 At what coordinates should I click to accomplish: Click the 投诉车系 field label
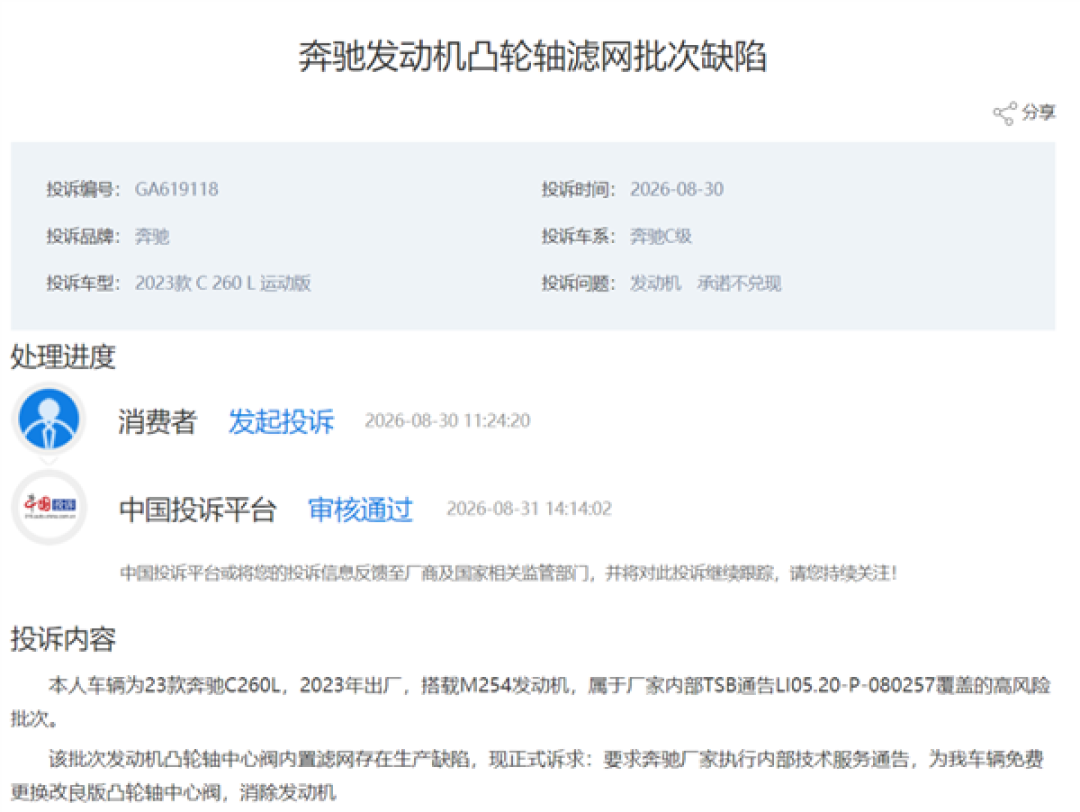click(578, 236)
